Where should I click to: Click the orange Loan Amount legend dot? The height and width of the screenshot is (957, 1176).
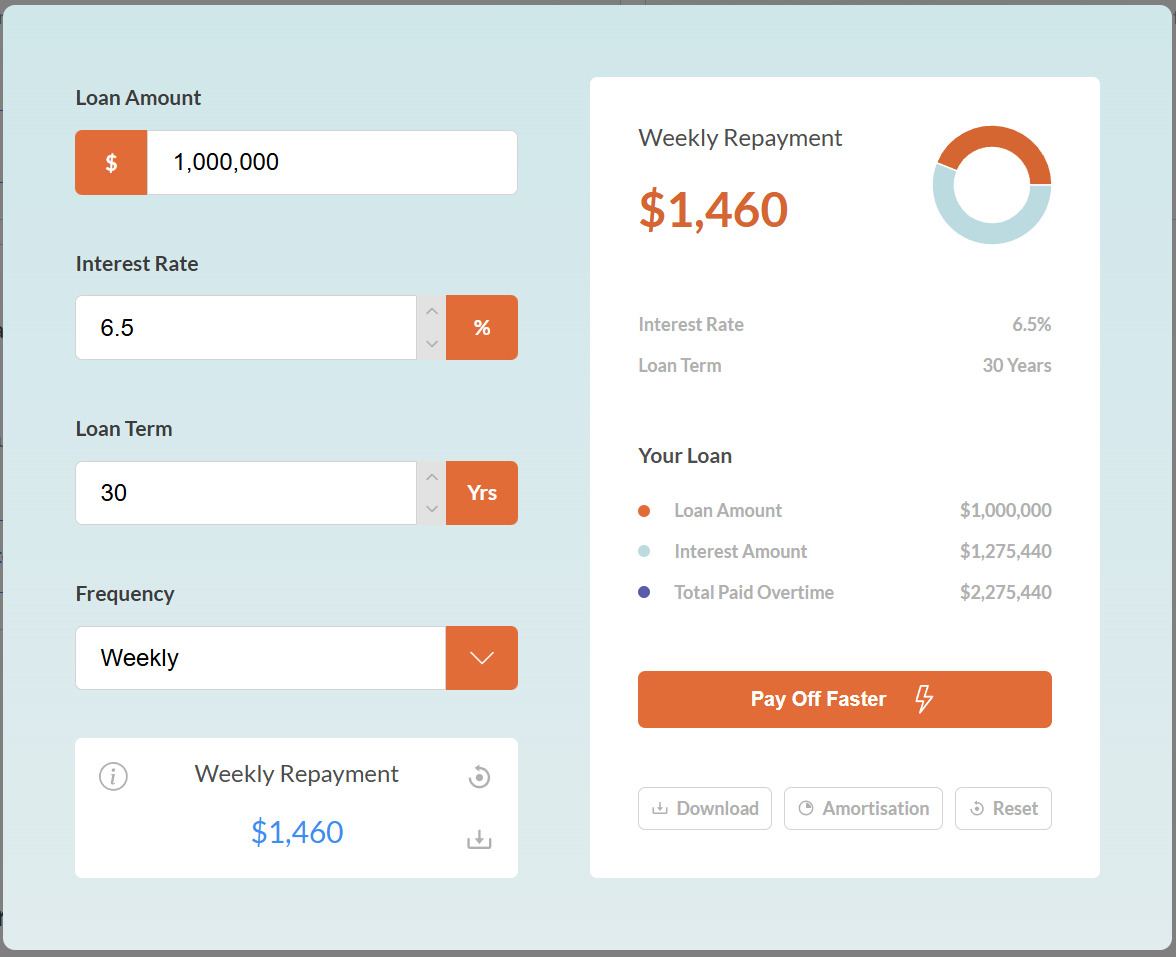point(644,511)
